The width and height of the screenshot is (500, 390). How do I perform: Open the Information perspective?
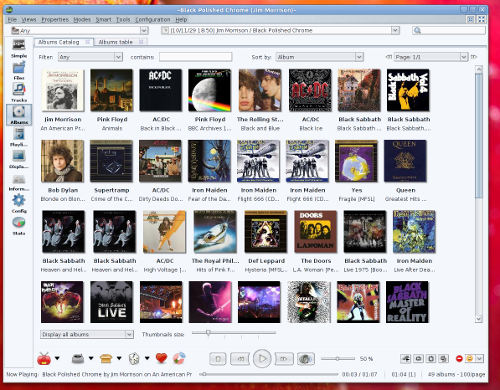pos(19,182)
